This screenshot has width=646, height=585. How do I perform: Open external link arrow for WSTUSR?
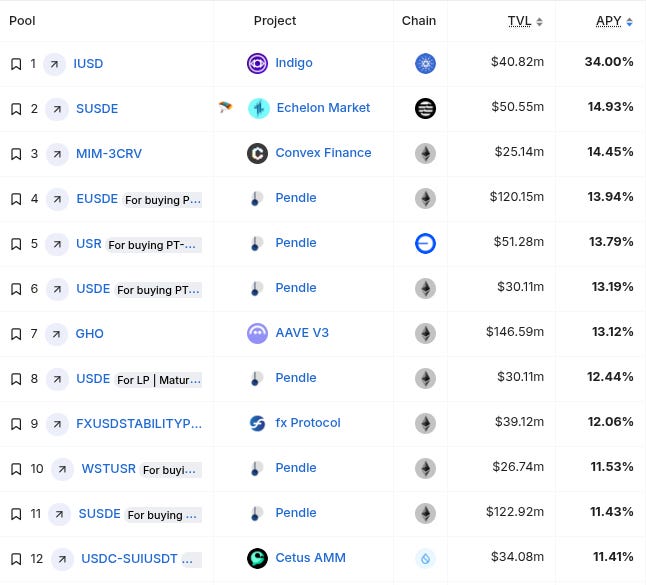62,469
